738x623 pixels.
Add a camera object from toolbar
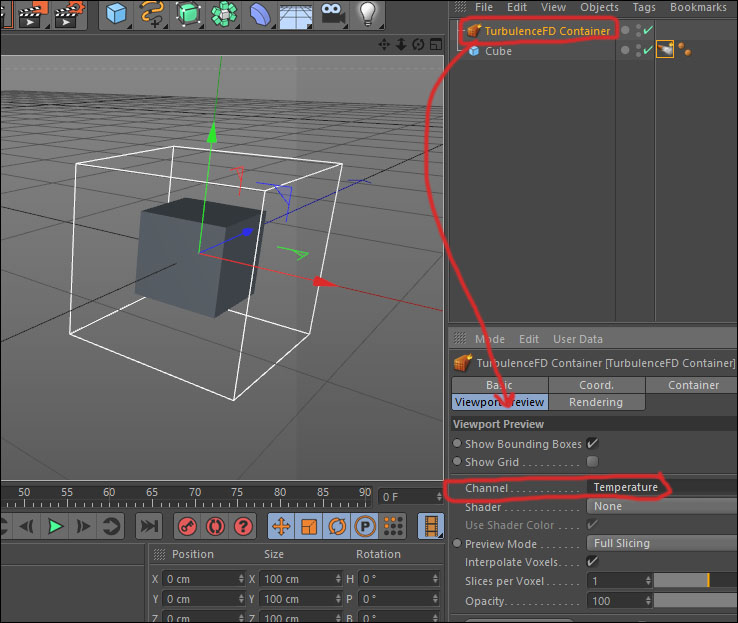332,14
